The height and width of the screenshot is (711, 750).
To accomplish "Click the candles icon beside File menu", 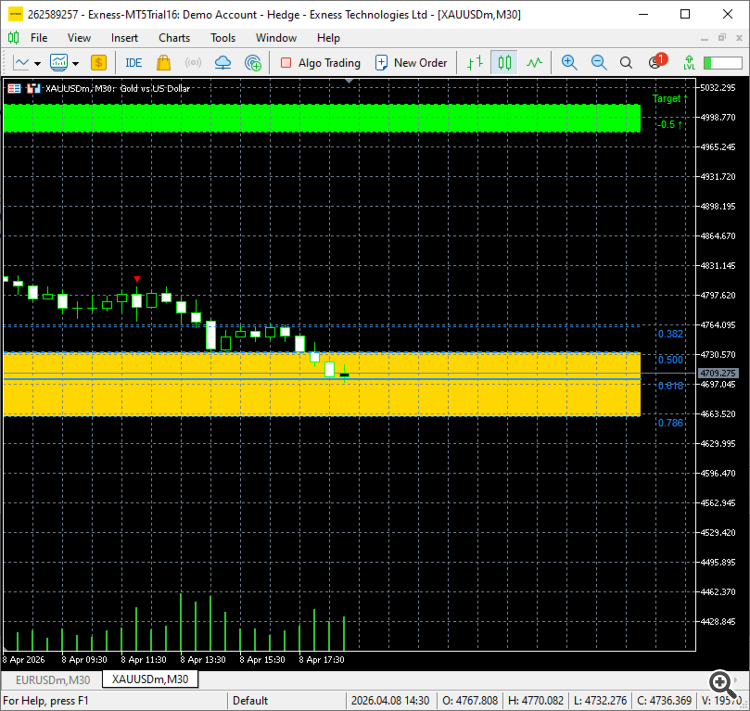I will [x=13, y=38].
